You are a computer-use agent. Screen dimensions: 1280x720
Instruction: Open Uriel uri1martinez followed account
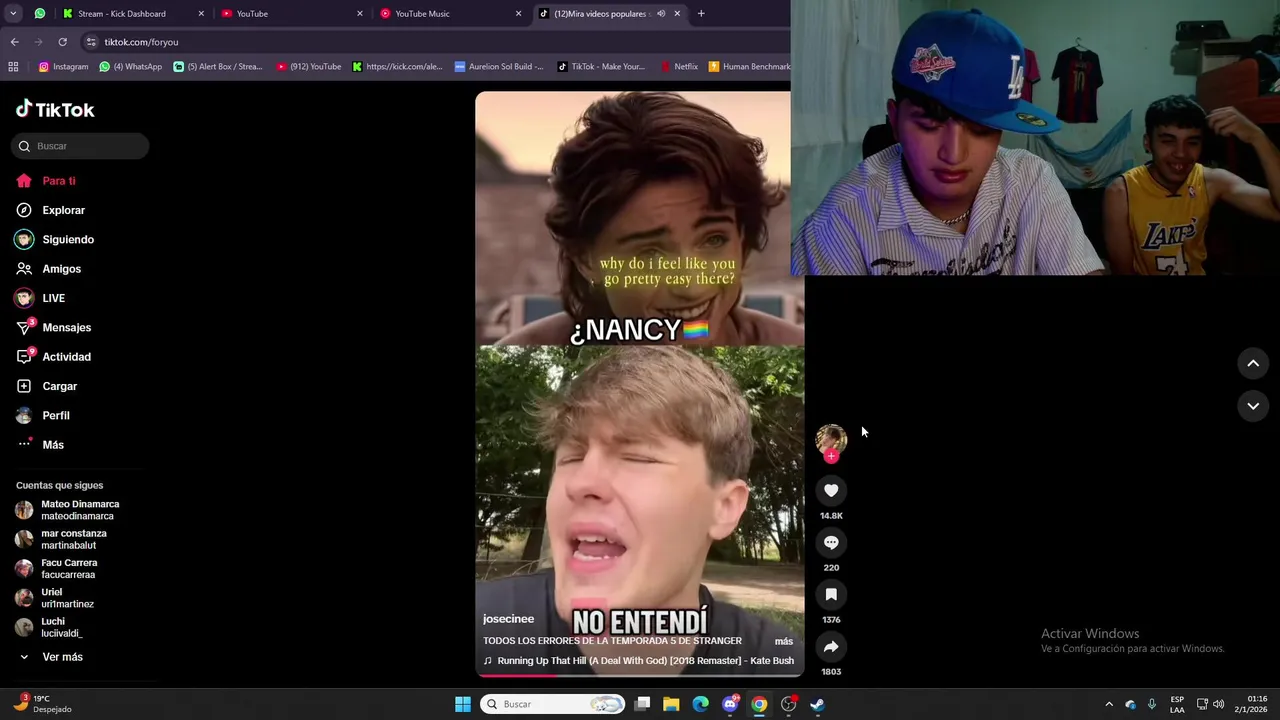(x=55, y=598)
